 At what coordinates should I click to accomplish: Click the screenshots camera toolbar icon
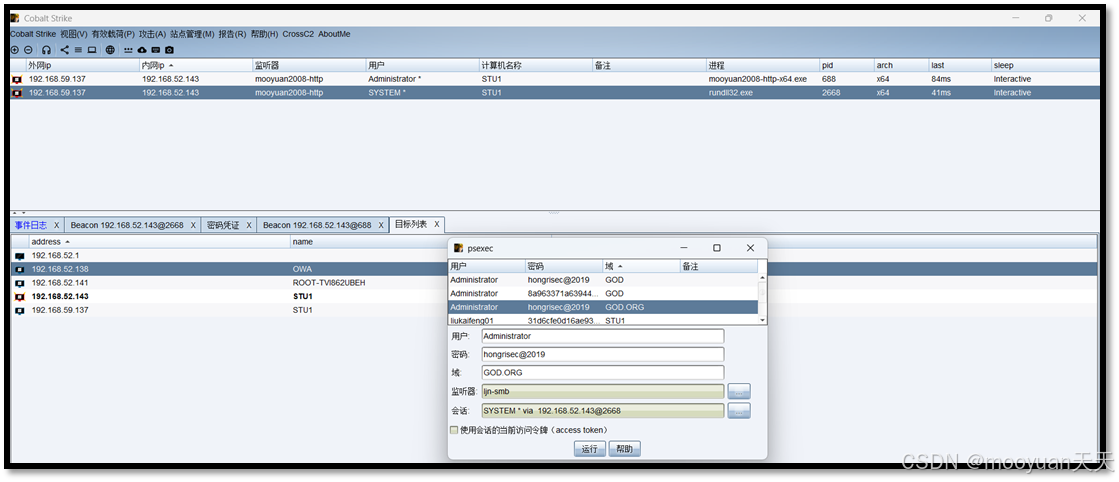coord(169,50)
